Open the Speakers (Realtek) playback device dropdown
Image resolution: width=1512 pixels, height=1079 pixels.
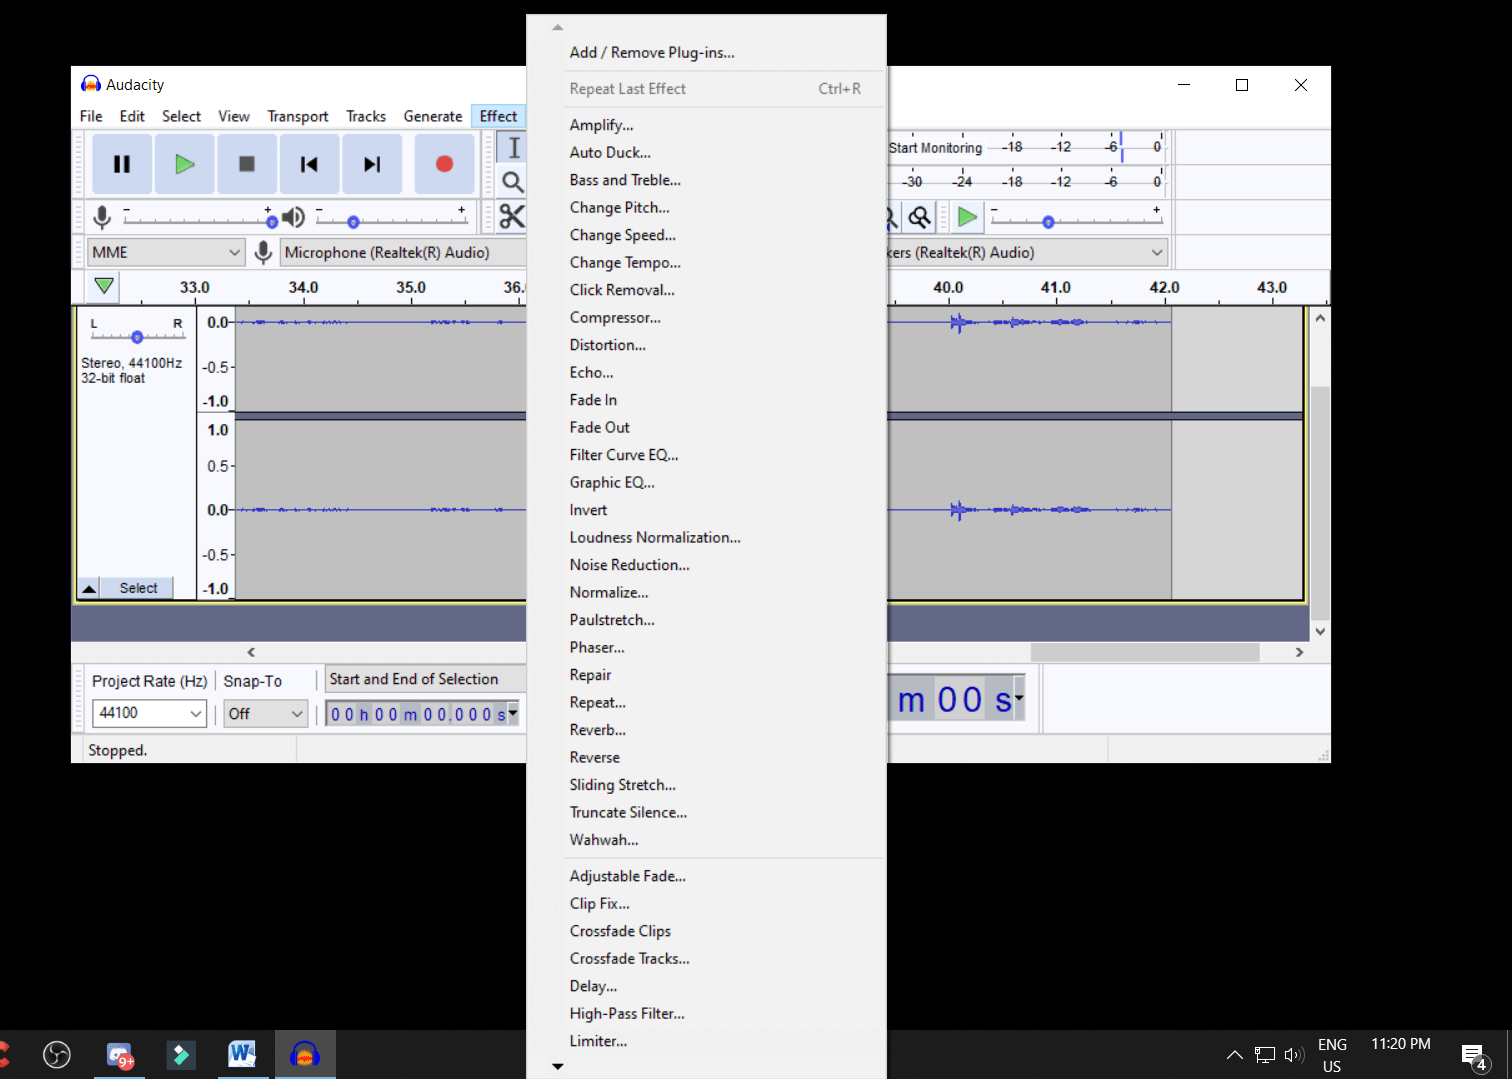pyautogui.click(x=1027, y=252)
